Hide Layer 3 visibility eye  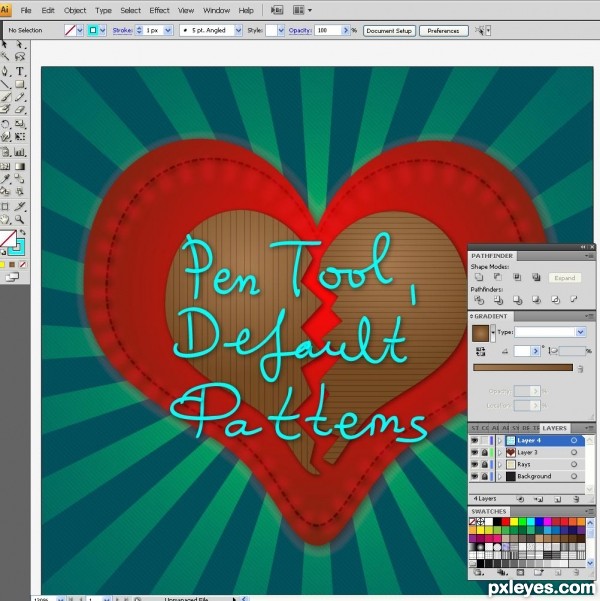click(x=475, y=453)
